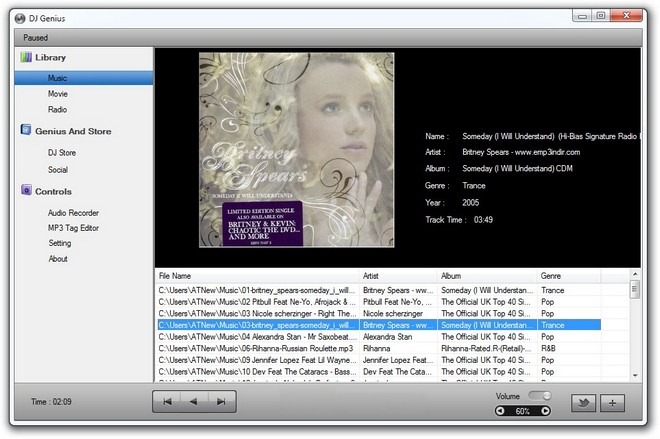Skip to the previous track

(x=167, y=402)
